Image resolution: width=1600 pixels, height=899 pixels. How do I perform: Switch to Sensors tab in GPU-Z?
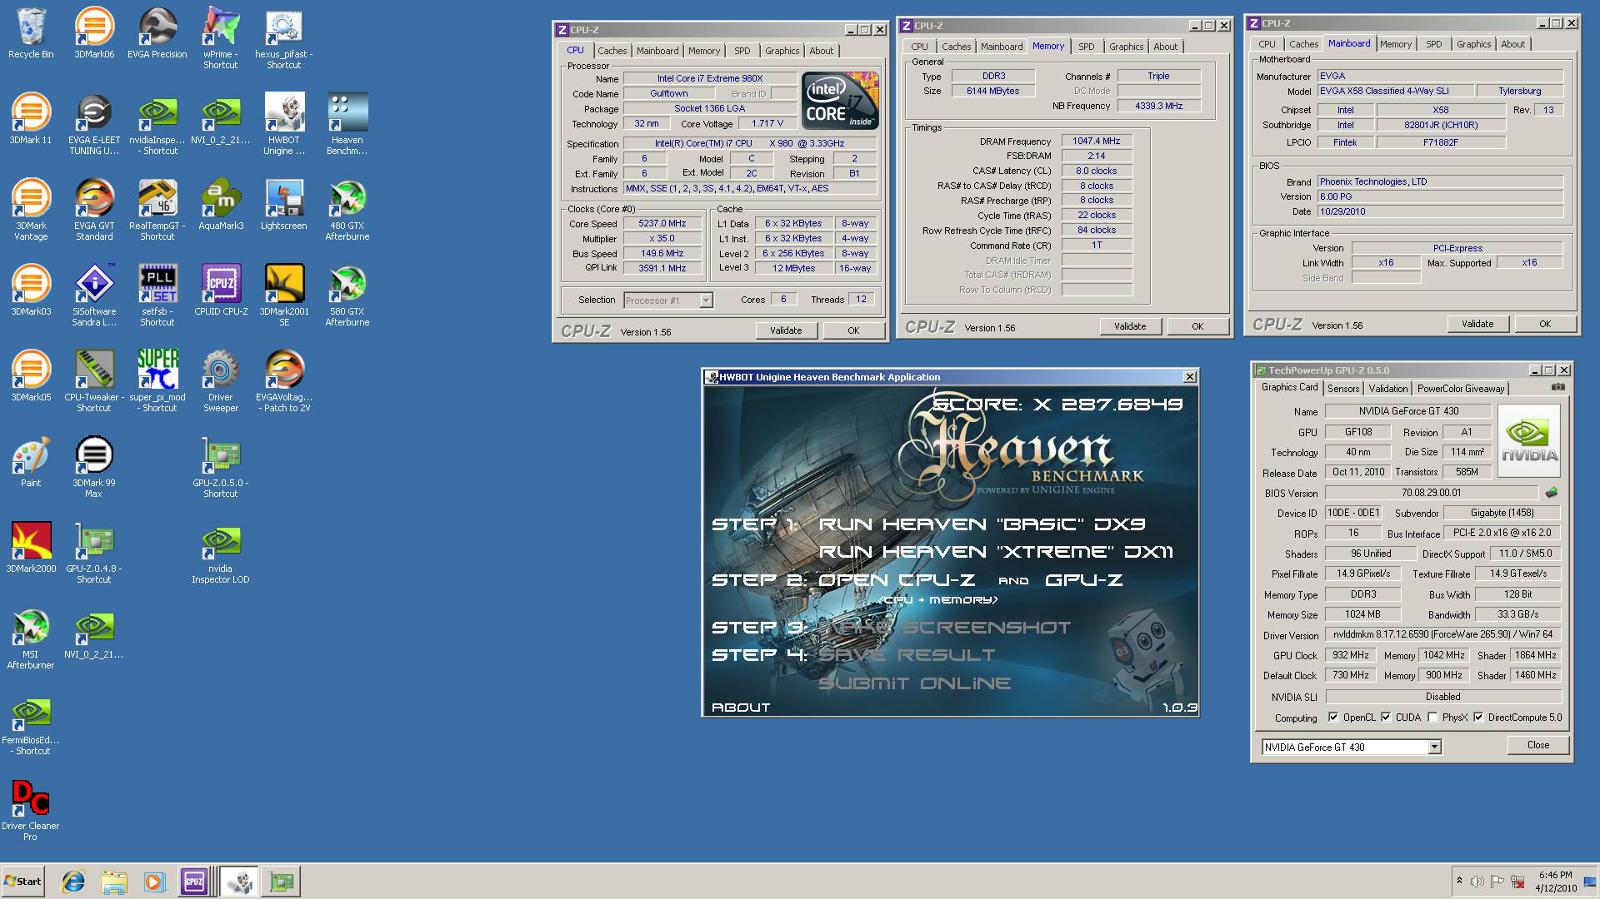click(x=1343, y=388)
